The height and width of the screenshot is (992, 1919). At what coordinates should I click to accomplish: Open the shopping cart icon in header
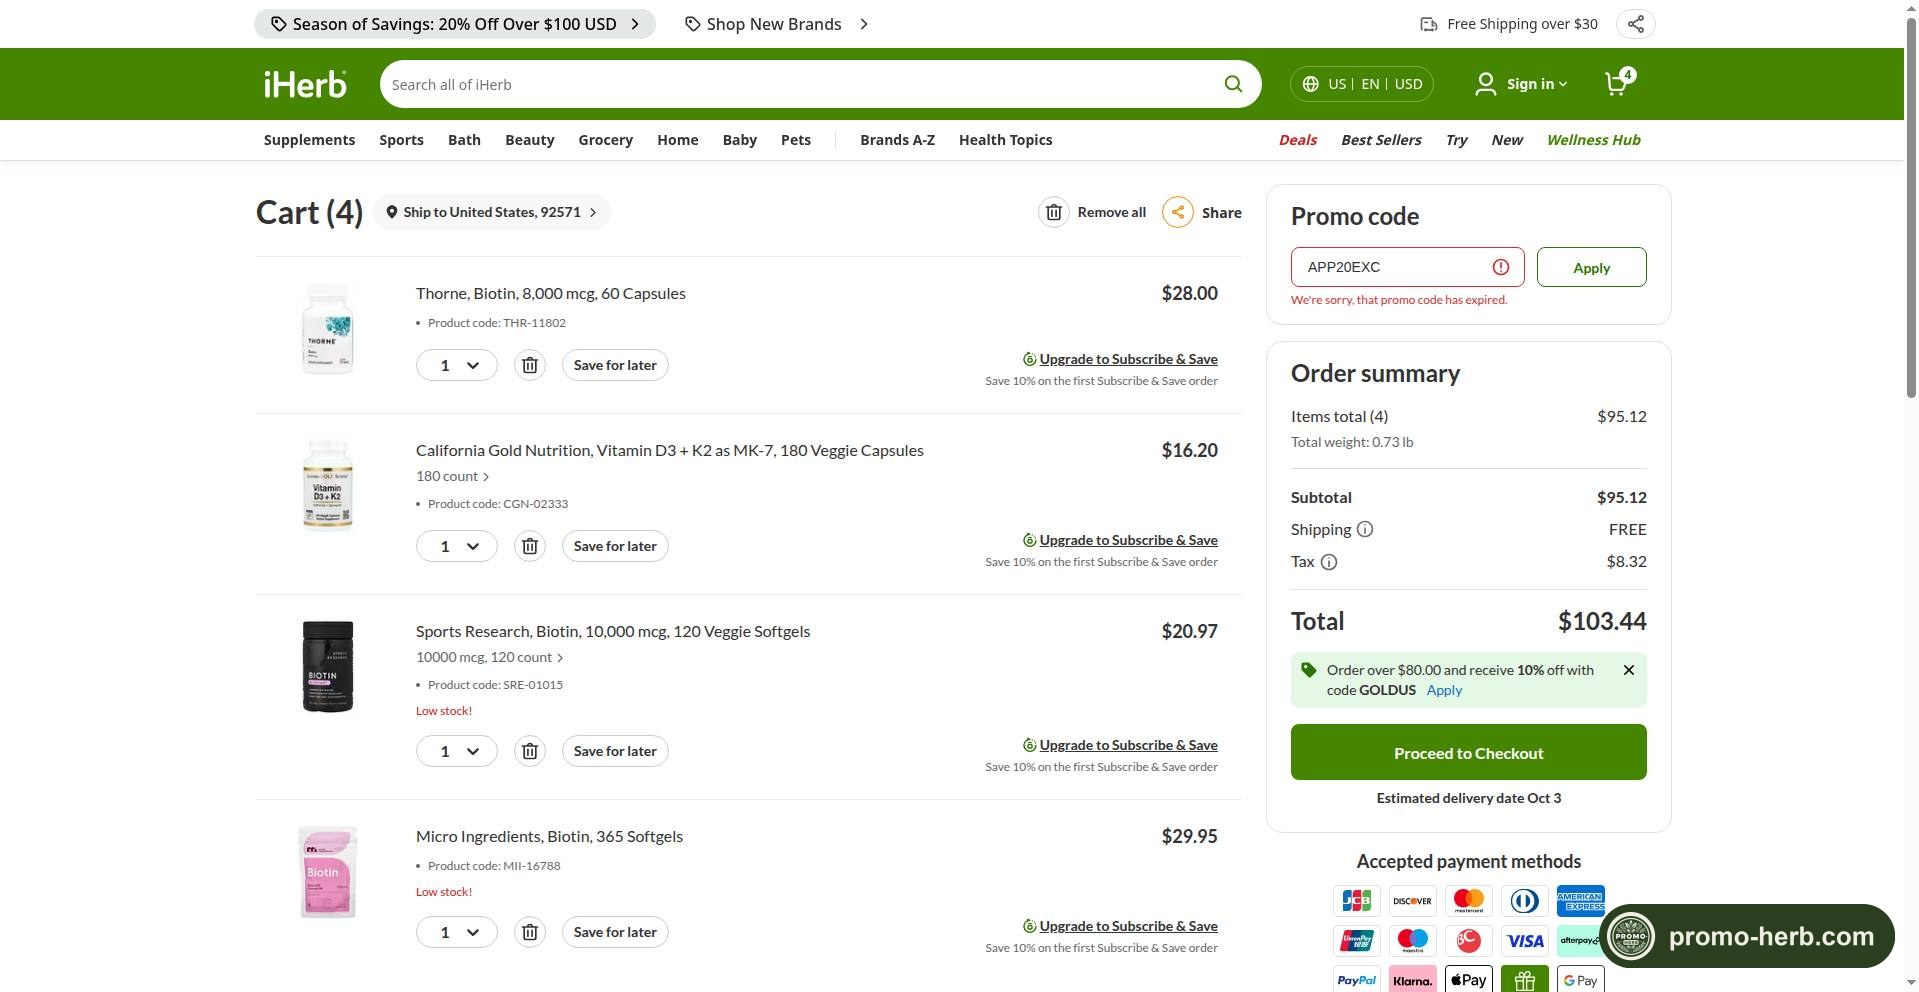click(1618, 83)
